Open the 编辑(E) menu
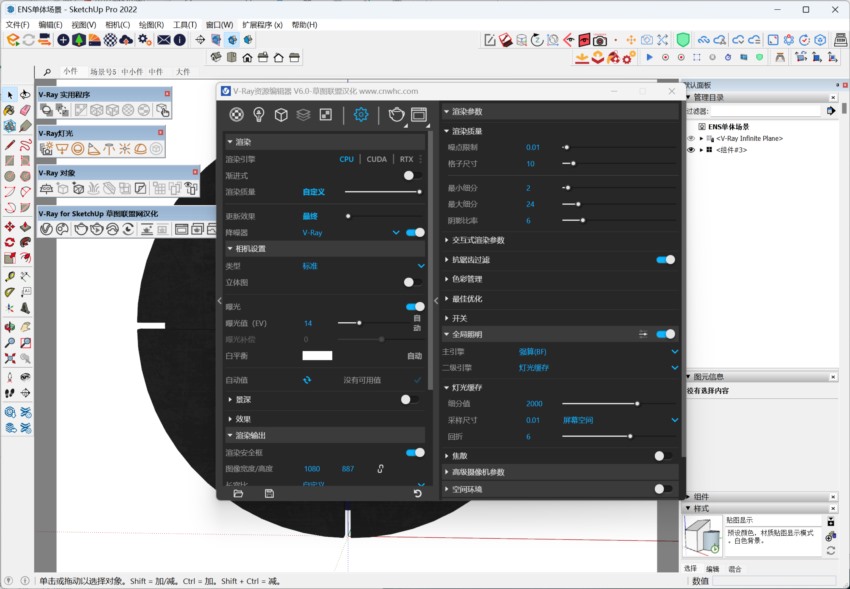850x589 pixels. click(x=50, y=25)
